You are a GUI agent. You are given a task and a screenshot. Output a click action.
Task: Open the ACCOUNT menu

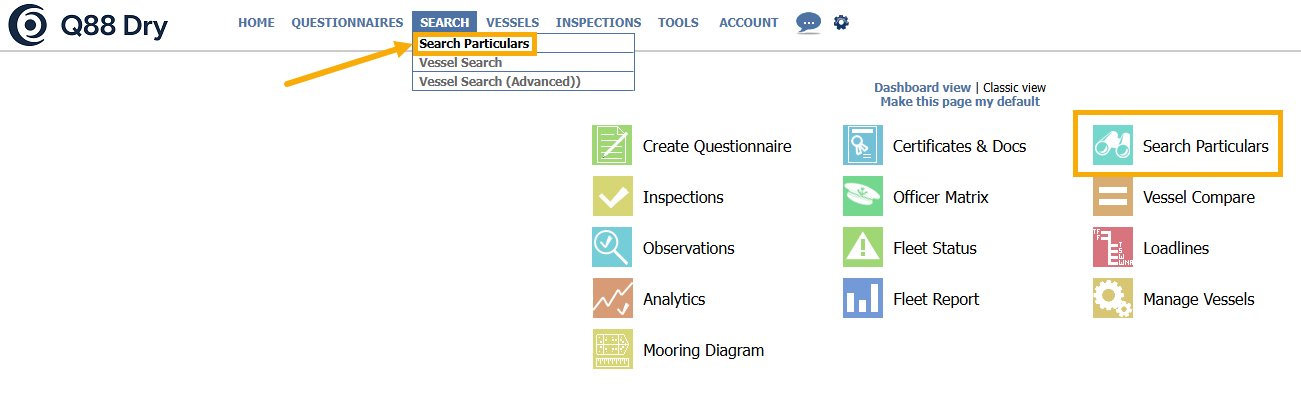tap(748, 22)
